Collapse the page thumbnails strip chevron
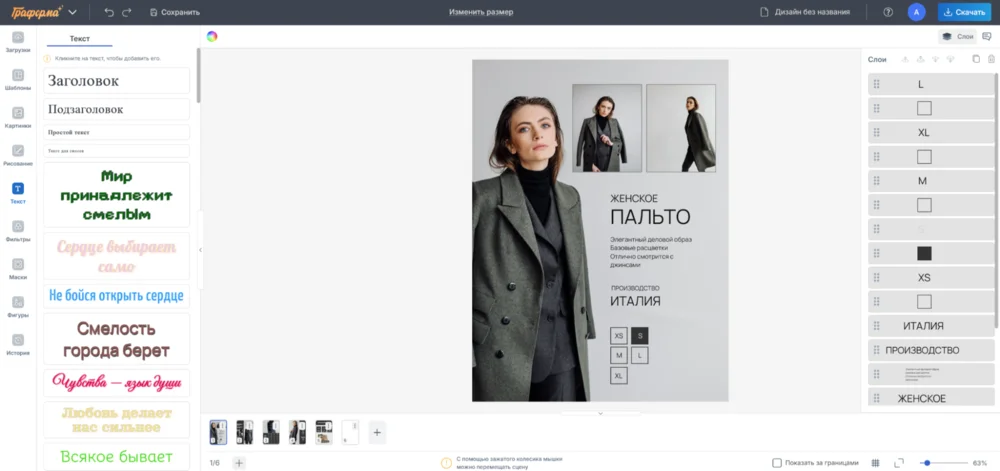This screenshot has height=471, width=1000. pos(600,413)
